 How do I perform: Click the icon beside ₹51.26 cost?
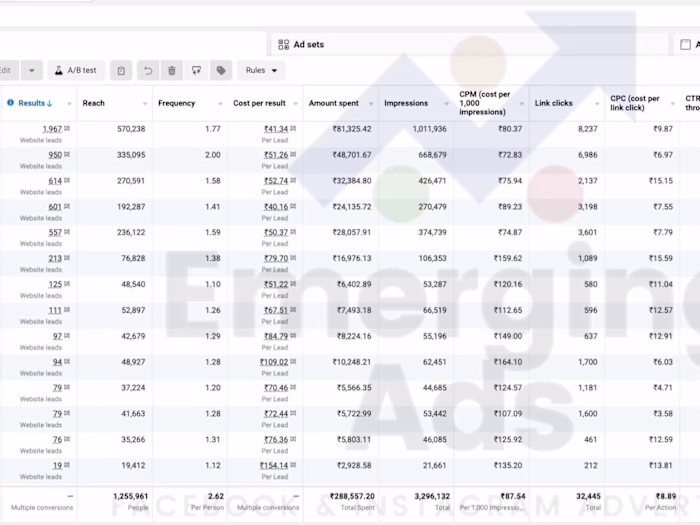point(293,154)
